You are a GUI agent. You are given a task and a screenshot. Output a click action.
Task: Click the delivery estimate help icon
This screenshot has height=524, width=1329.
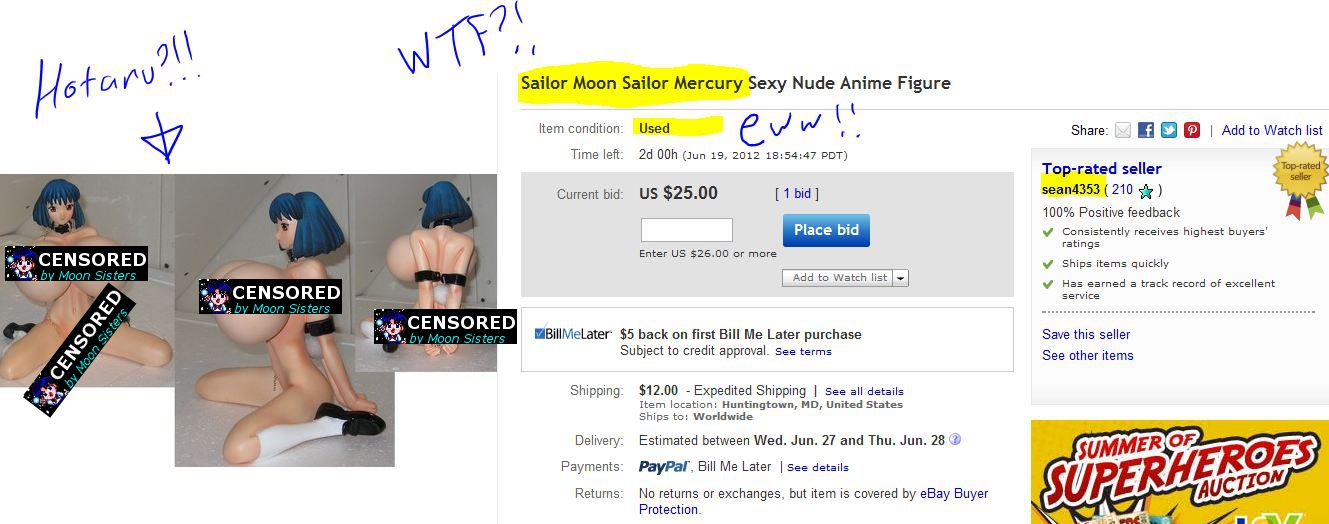click(955, 439)
